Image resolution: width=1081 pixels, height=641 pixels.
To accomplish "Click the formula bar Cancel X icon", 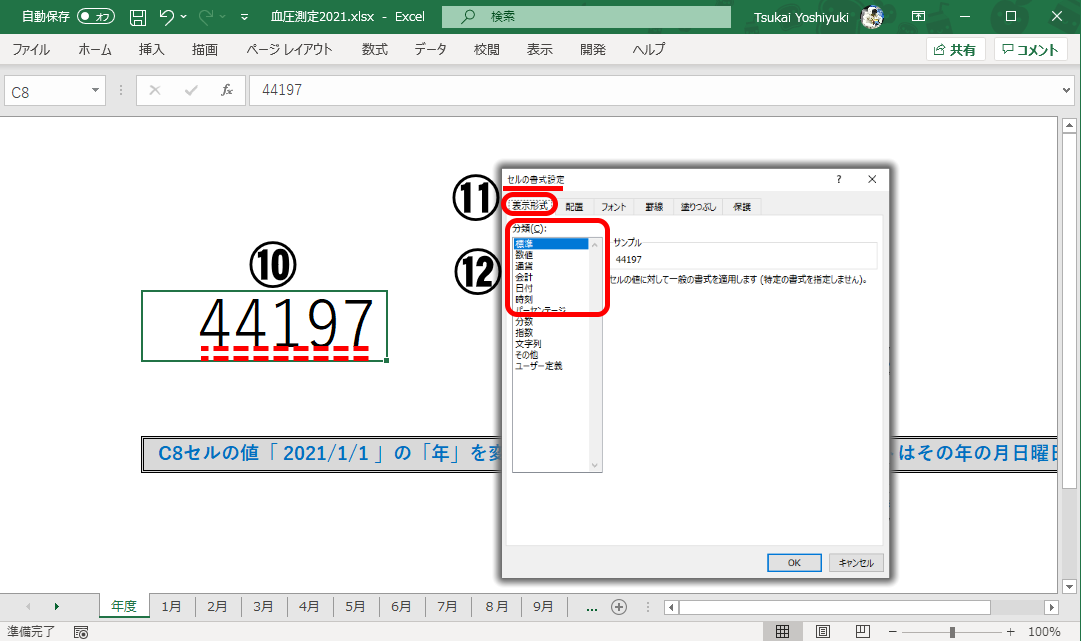I will pyautogui.click(x=155, y=90).
